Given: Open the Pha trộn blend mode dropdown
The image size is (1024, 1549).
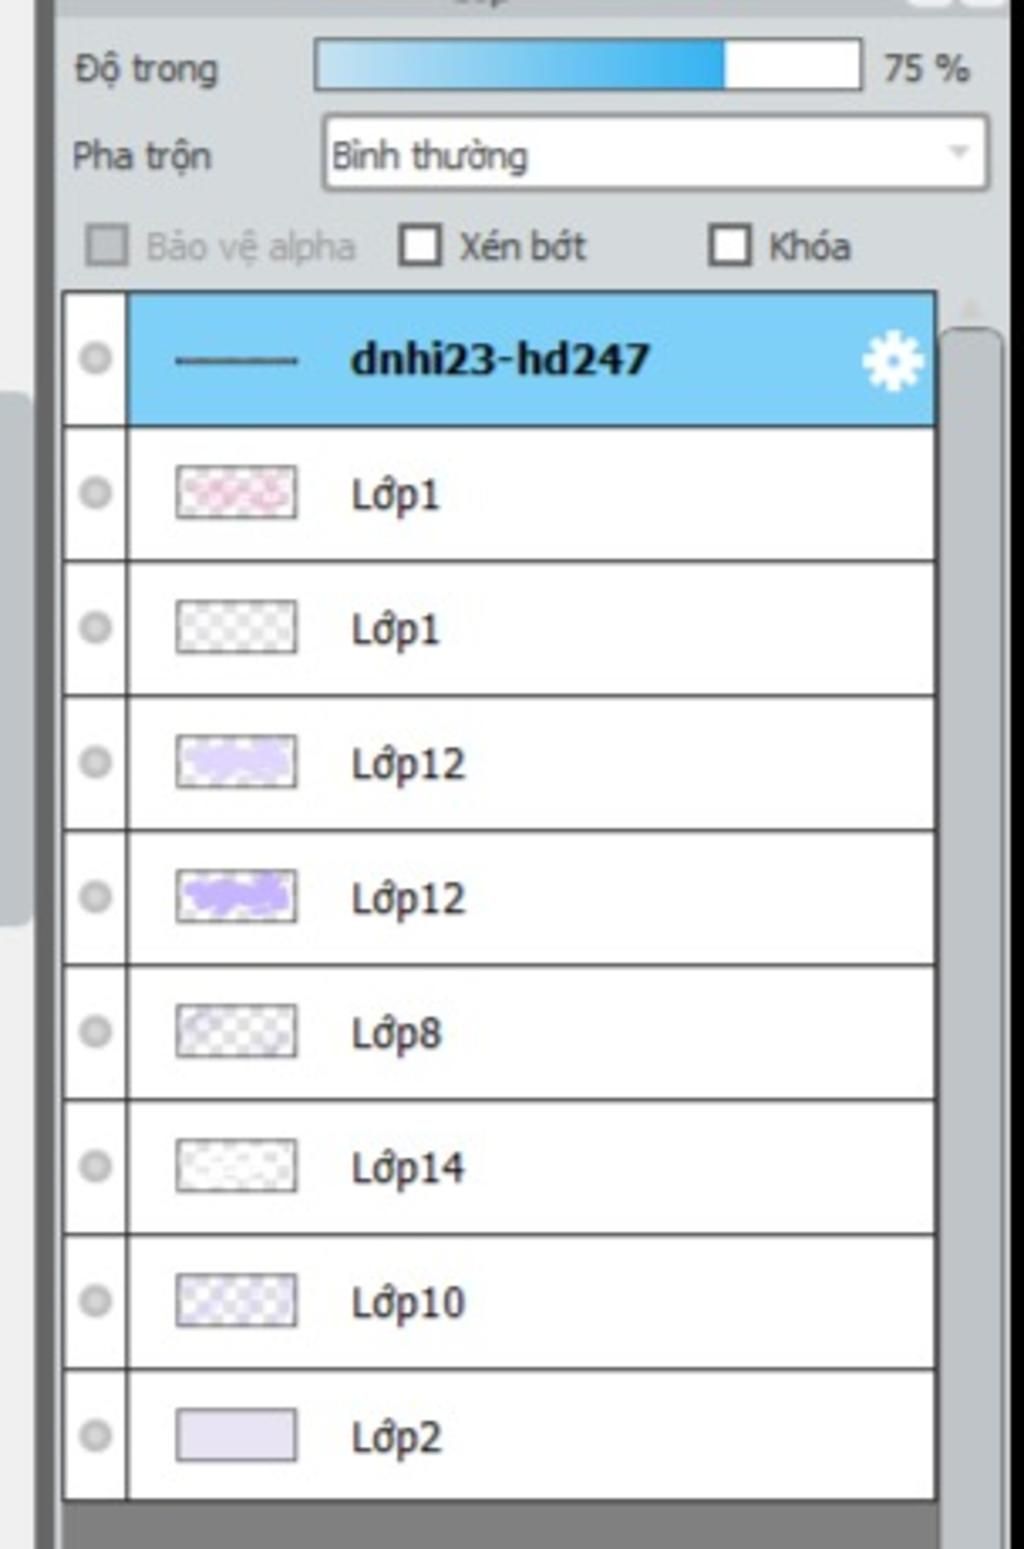Looking at the screenshot, I should point(655,154).
